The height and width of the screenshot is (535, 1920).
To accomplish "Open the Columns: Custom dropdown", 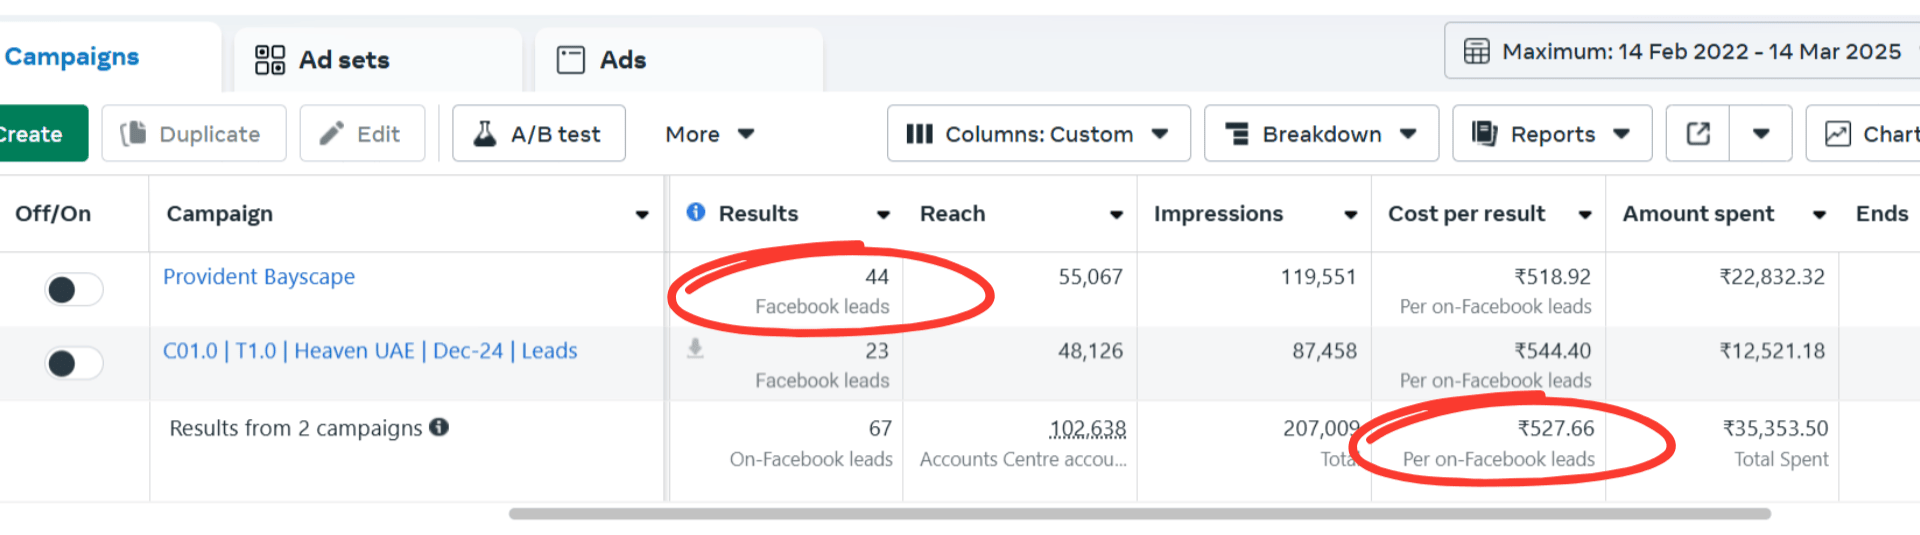I will tap(1038, 134).
